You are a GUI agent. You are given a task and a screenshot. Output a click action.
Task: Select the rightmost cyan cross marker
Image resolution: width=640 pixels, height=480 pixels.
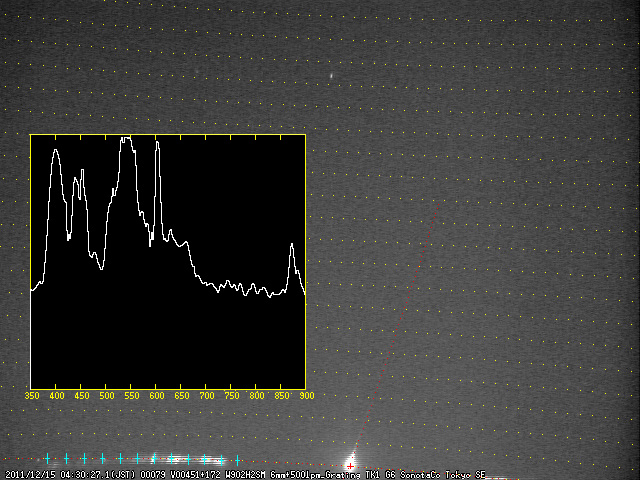236,460
